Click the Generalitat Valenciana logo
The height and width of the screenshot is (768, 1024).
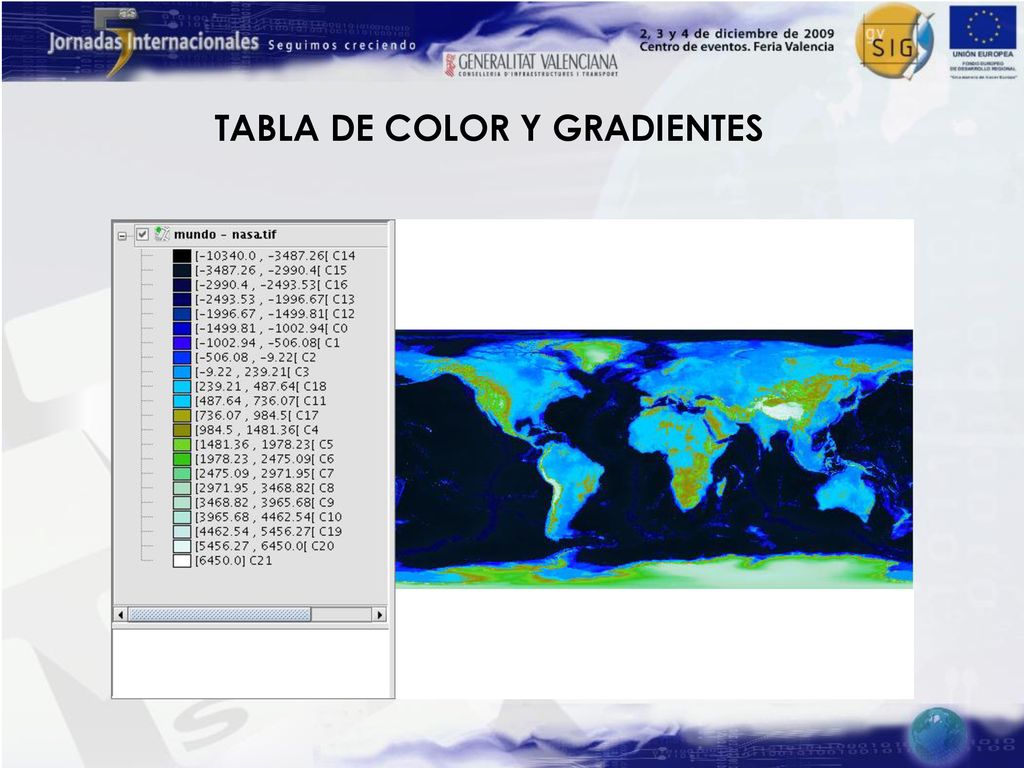(531, 64)
